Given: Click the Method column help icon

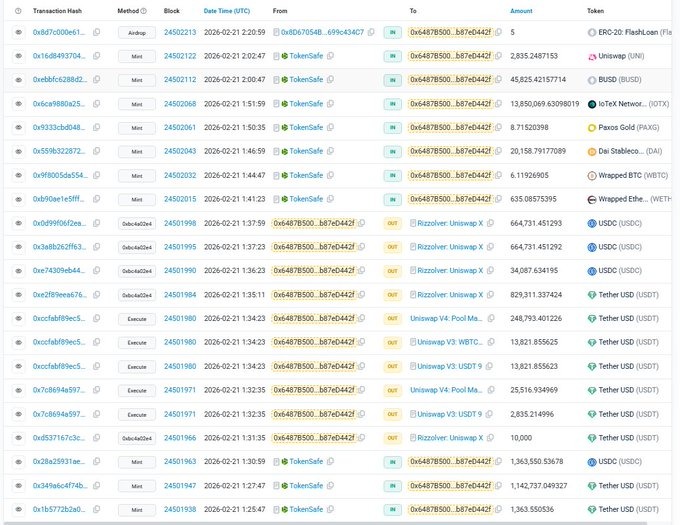Looking at the screenshot, I should click(144, 11).
